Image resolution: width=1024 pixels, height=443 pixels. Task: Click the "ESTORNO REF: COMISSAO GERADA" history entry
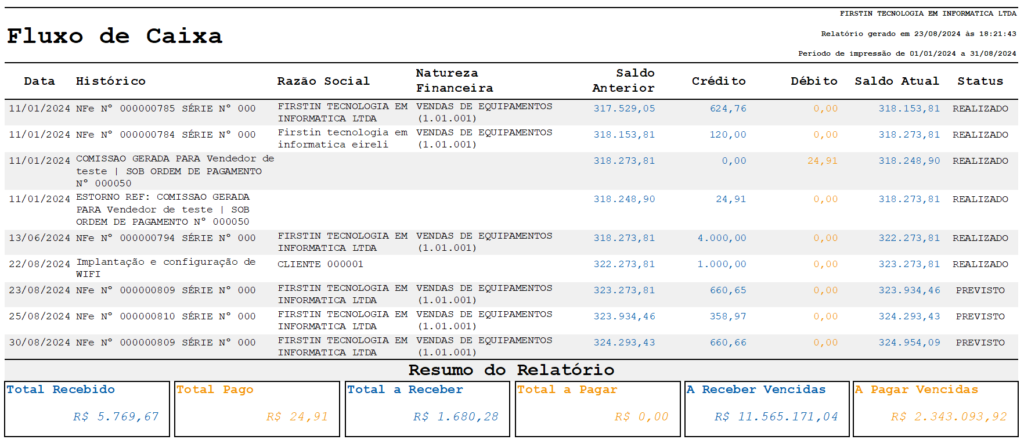click(x=163, y=210)
